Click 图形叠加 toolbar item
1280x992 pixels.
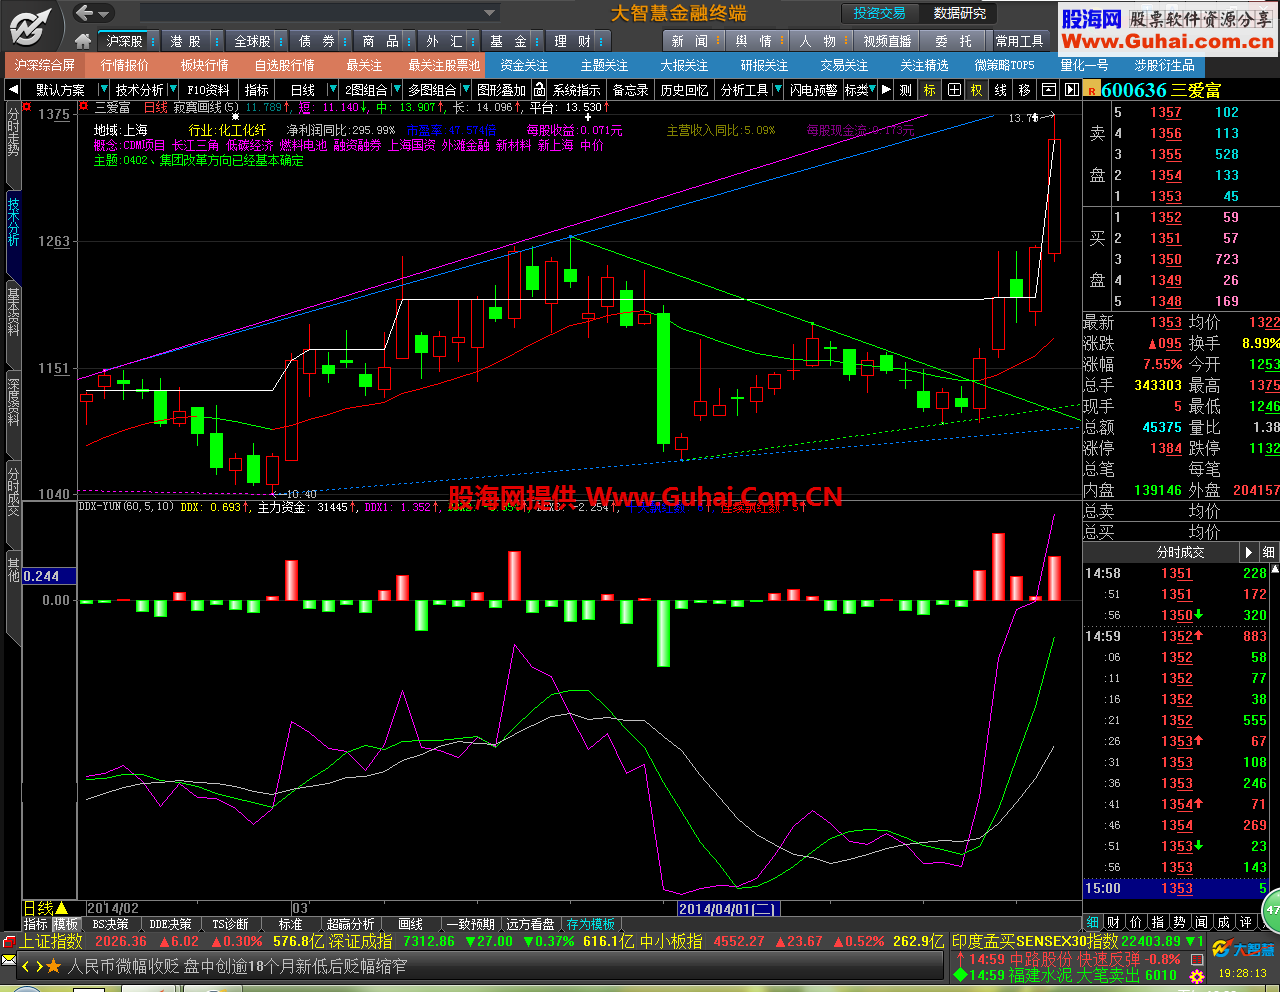pos(501,90)
